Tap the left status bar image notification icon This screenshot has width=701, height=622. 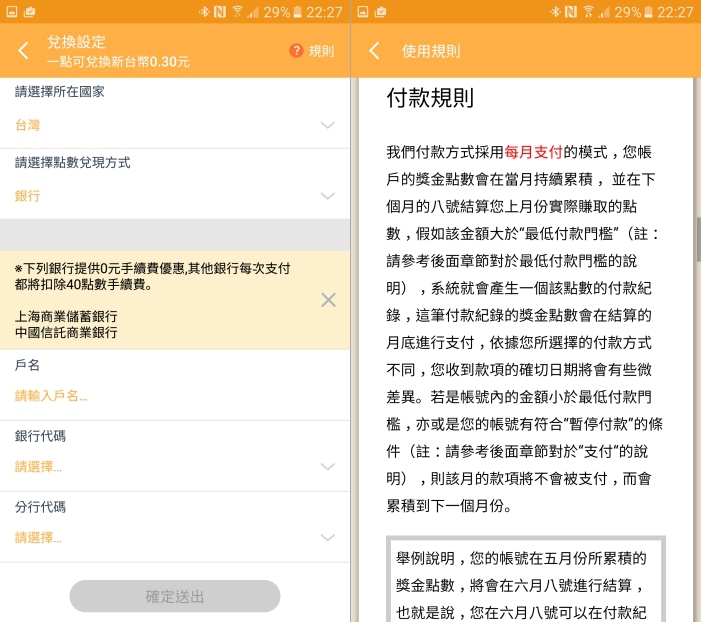(x=12, y=12)
